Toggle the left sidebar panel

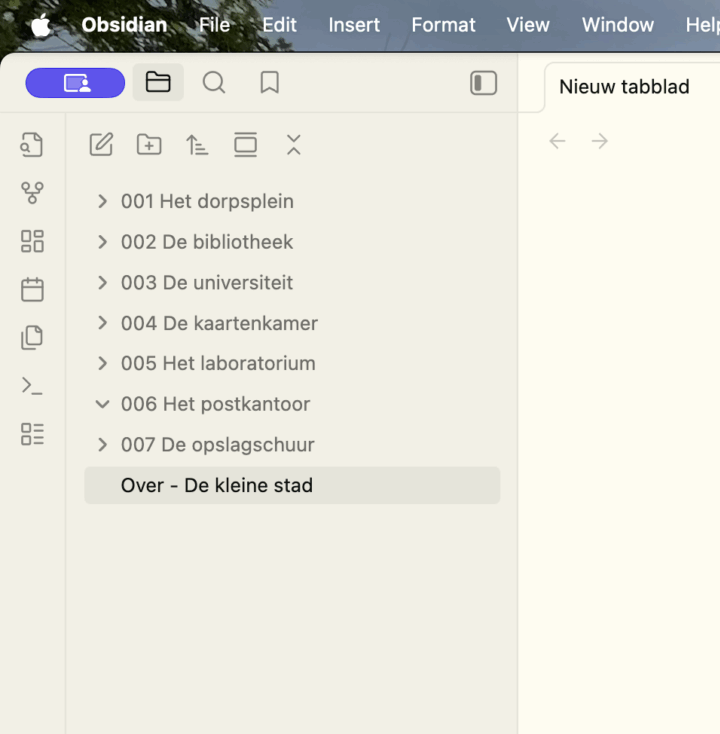483,83
